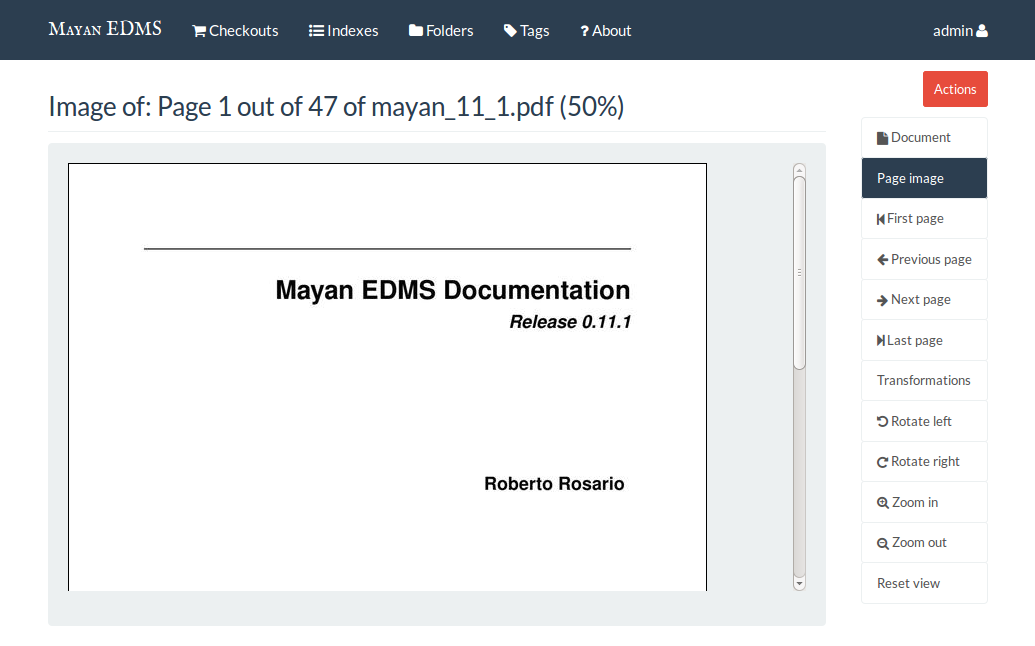Image resolution: width=1035 pixels, height=646 pixels.
Task: Click the Zoom in magnifier icon
Action: pyautogui.click(x=882, y=503)
